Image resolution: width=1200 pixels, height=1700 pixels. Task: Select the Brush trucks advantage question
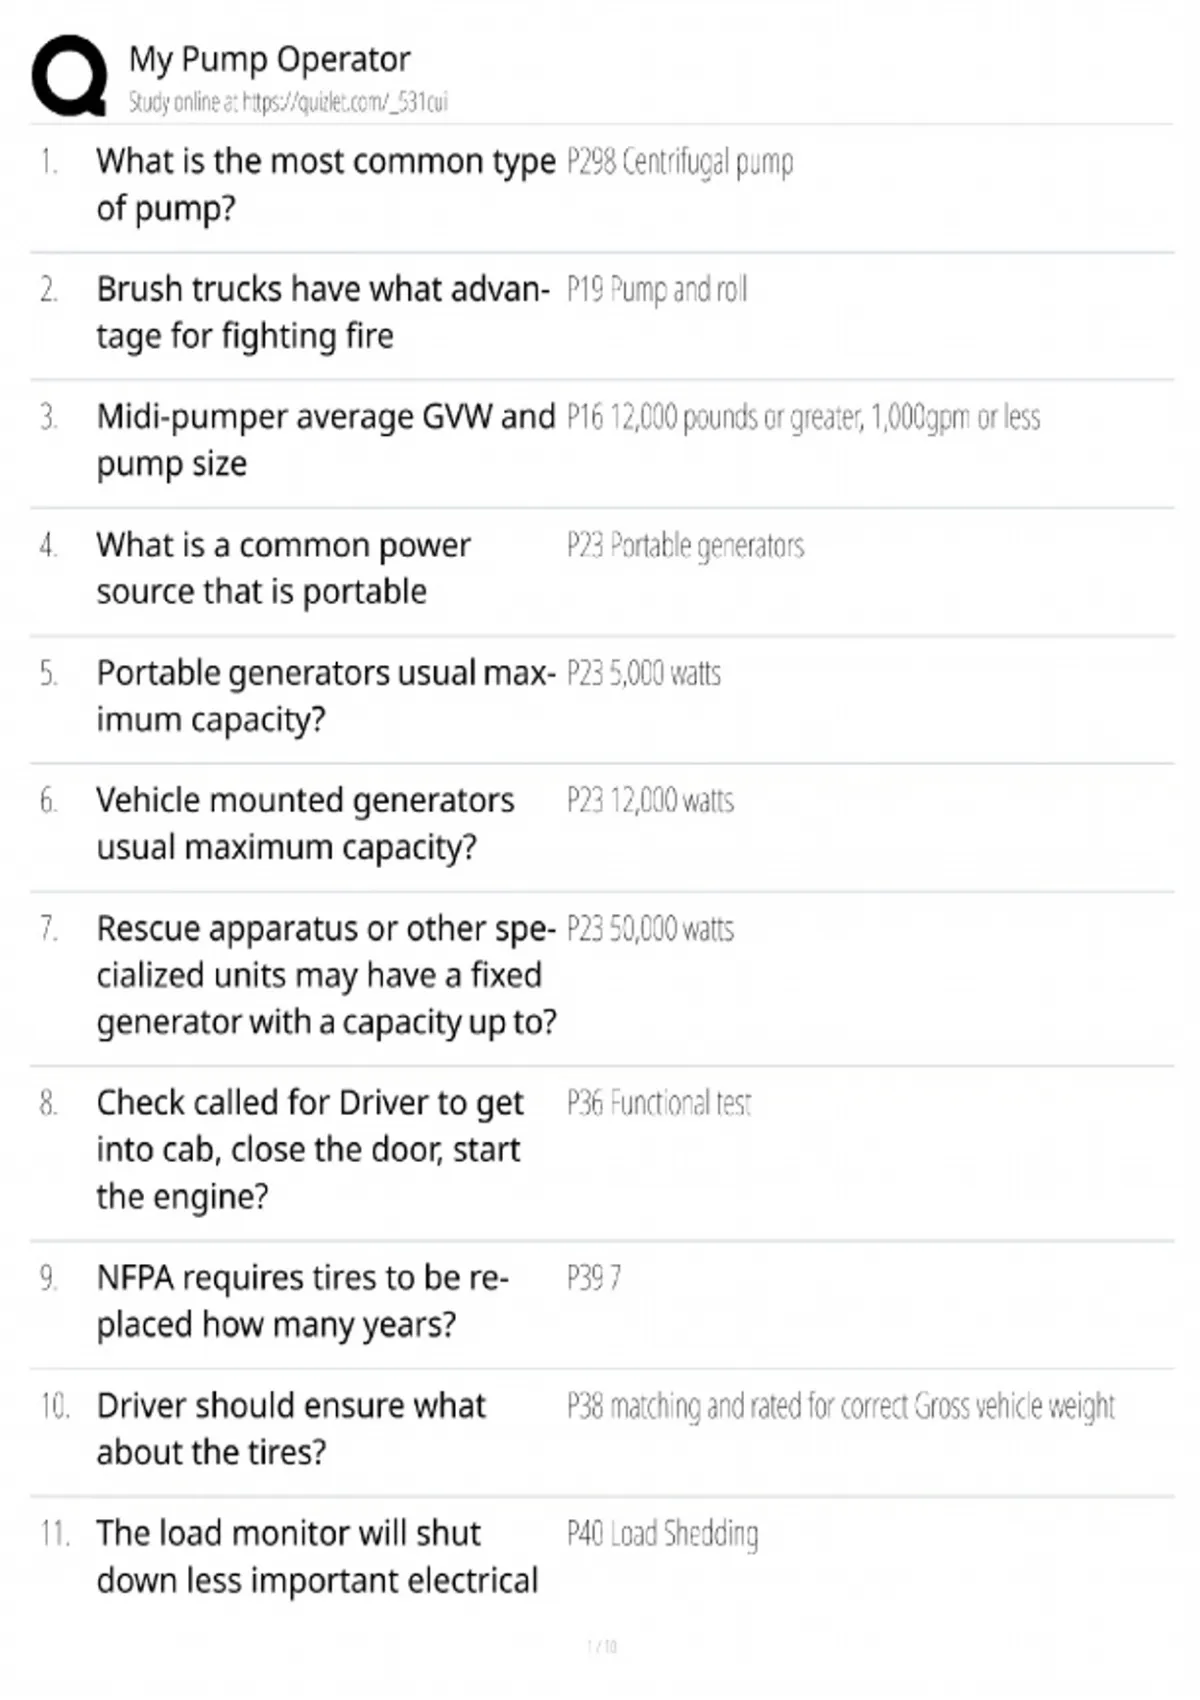[x=322, y=312]
